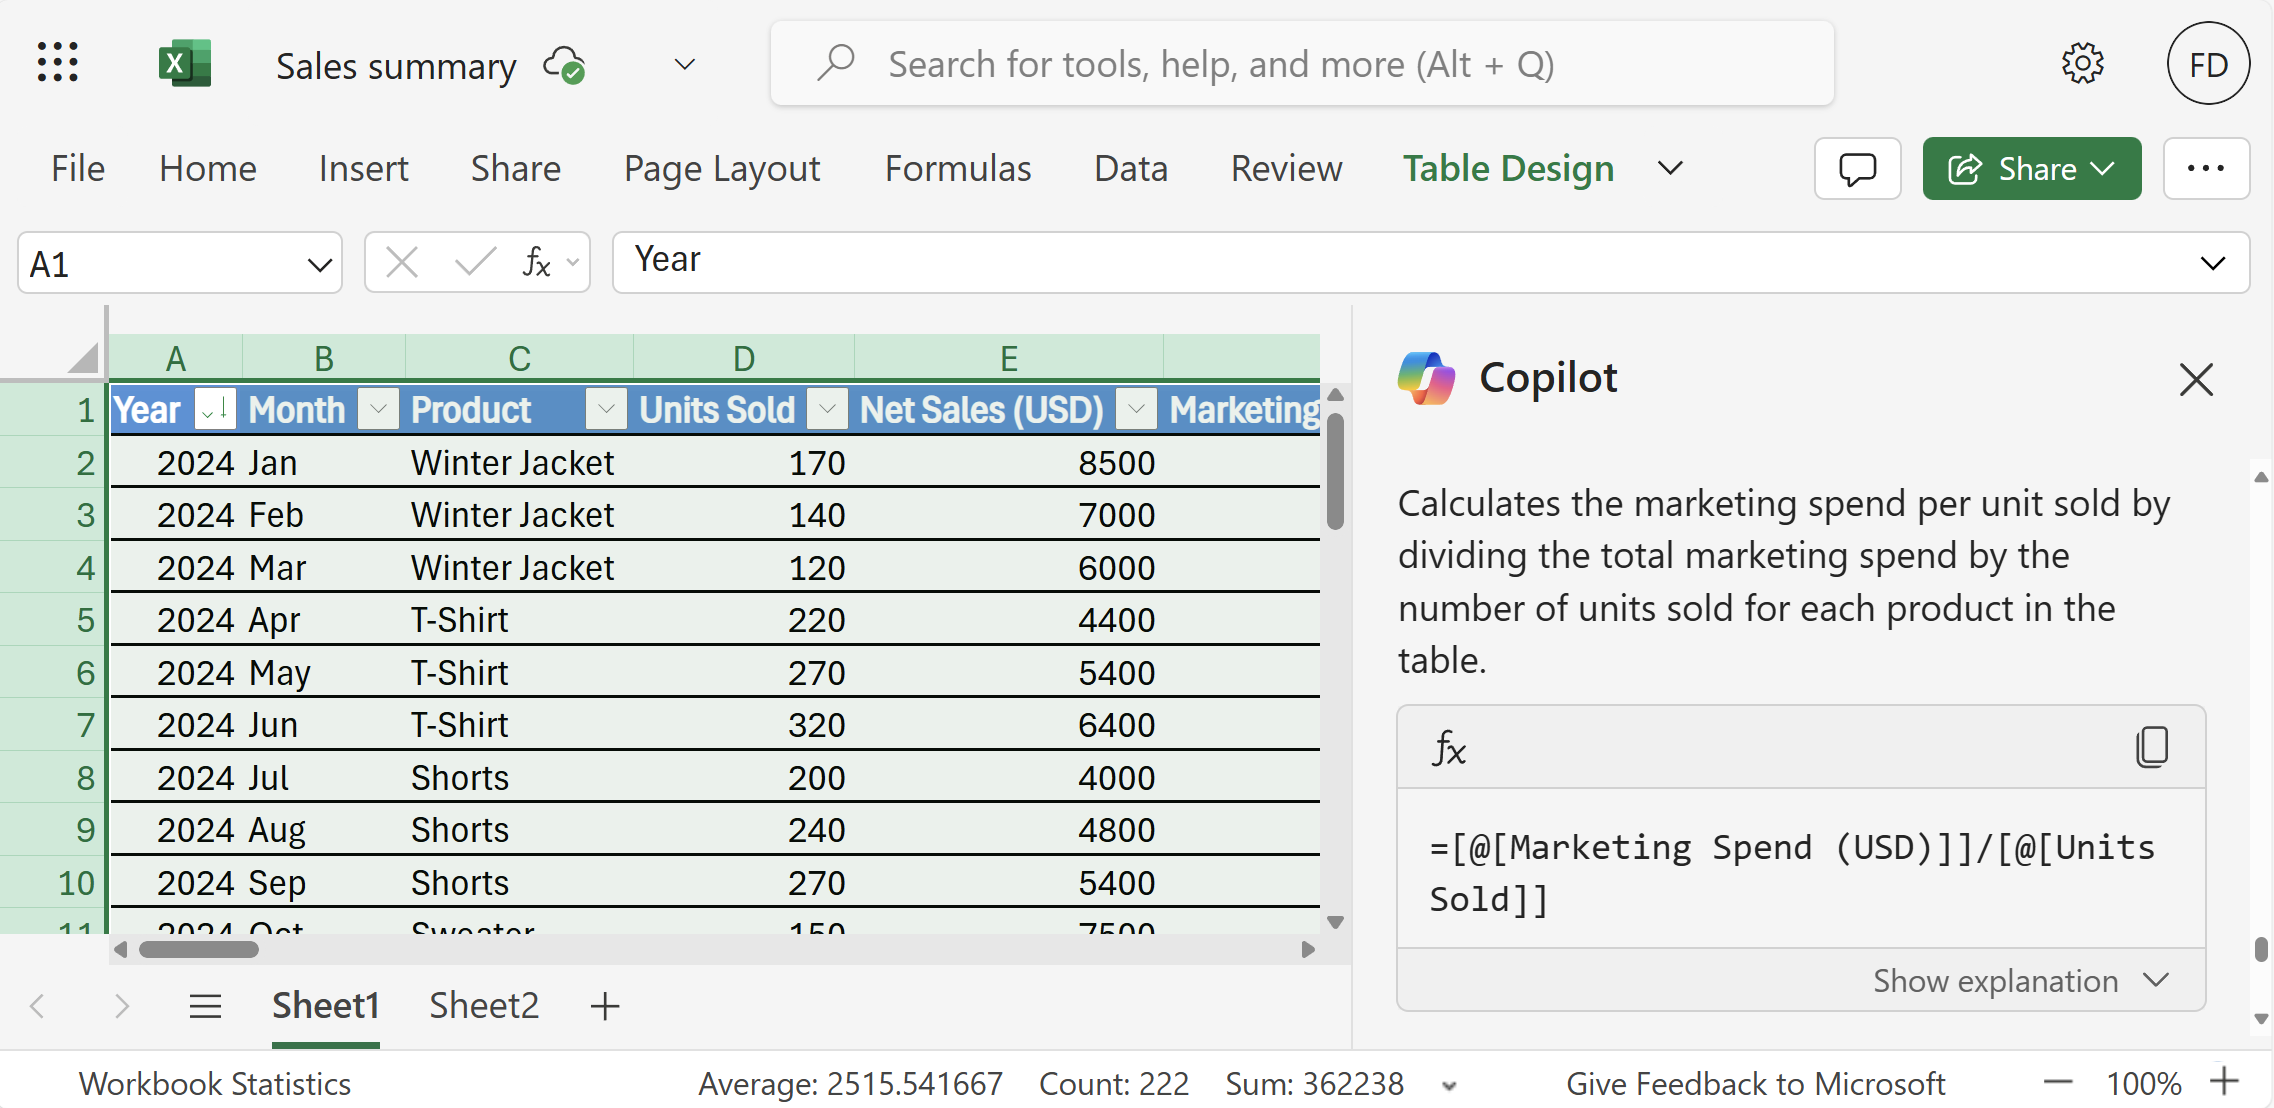The width and height of the screenshot is (2274, 1108).
Task: Open the Year column filter button
Action: (x=215, y=409)
